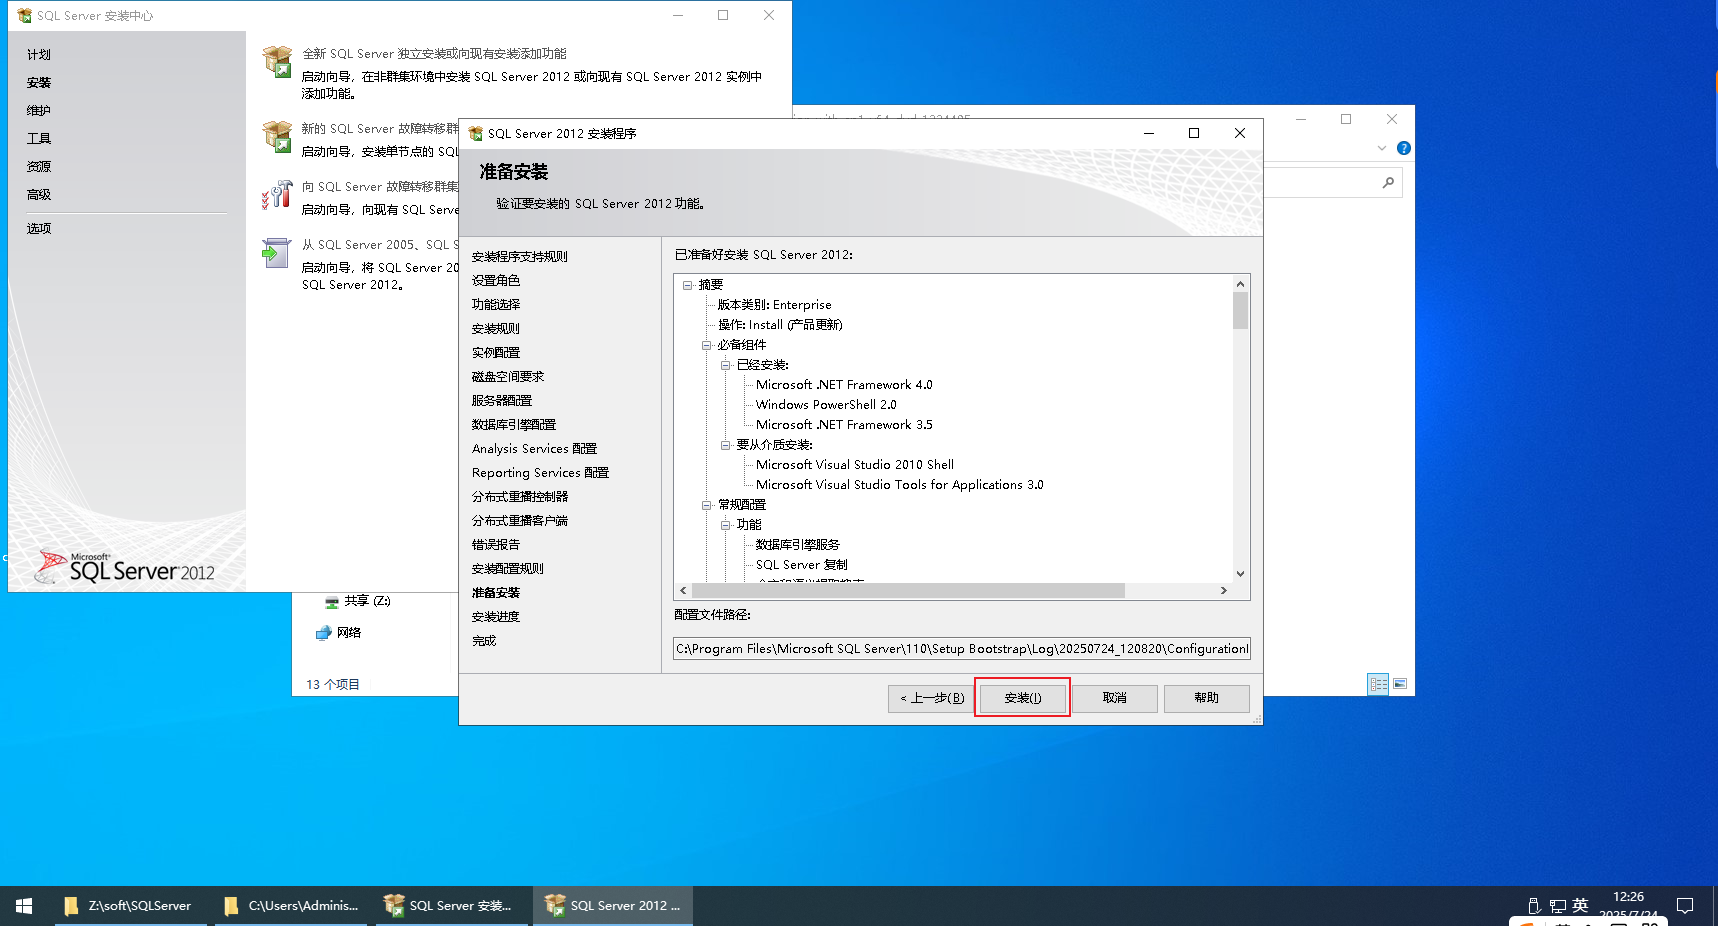Image resolution: width=1718 pixels, height=926 pixels.
Task: Click the 错误报告 step
Action: click(496, 545)
